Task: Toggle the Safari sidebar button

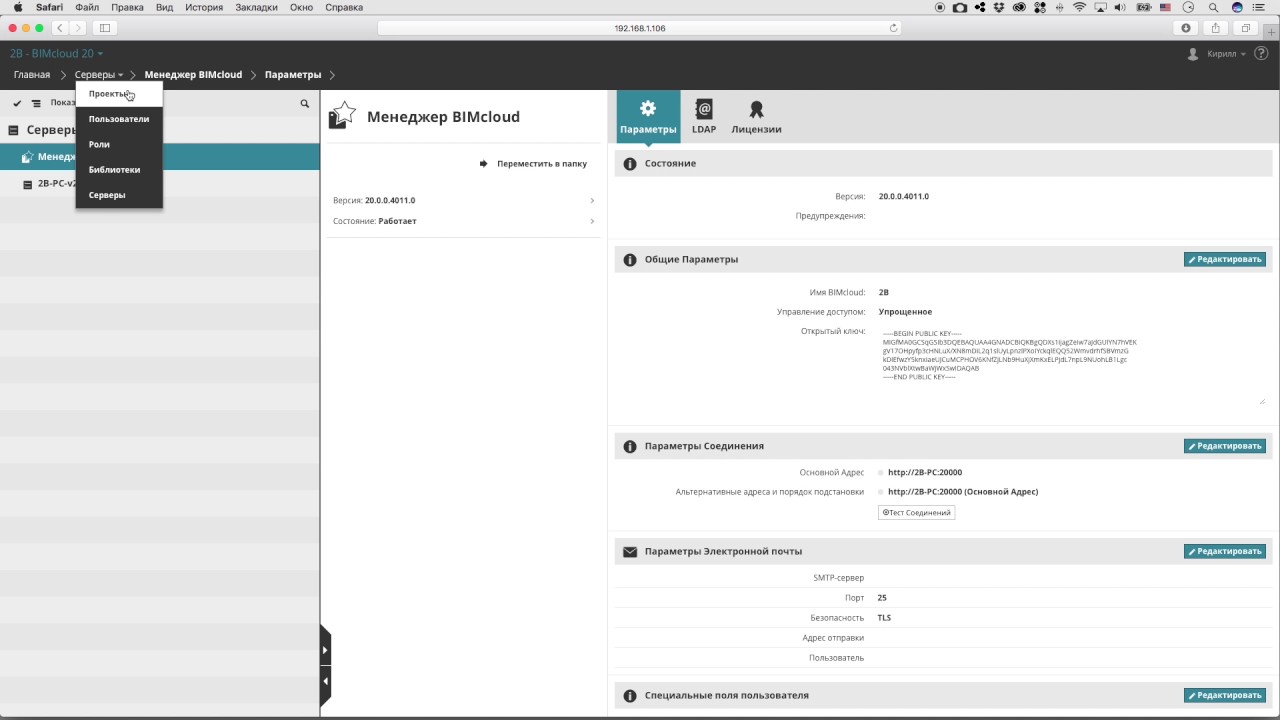Action: [x=104, y=28]
